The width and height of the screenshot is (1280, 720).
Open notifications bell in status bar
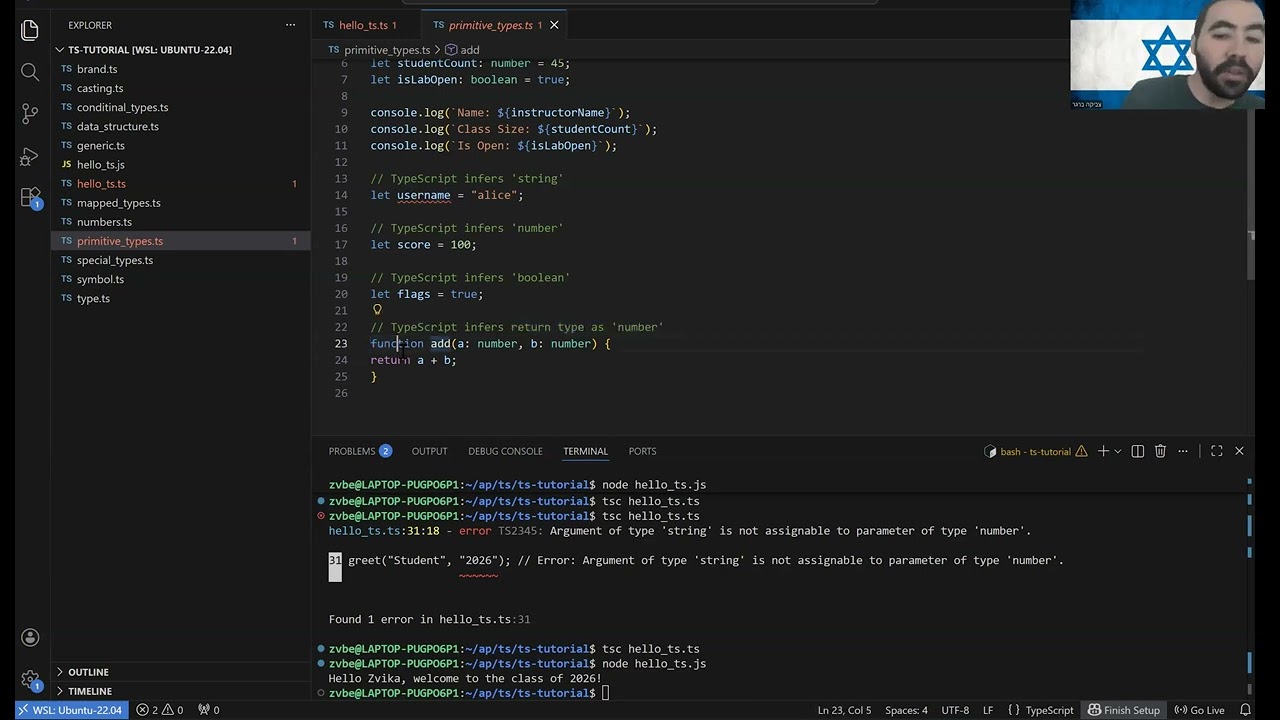1246,710
